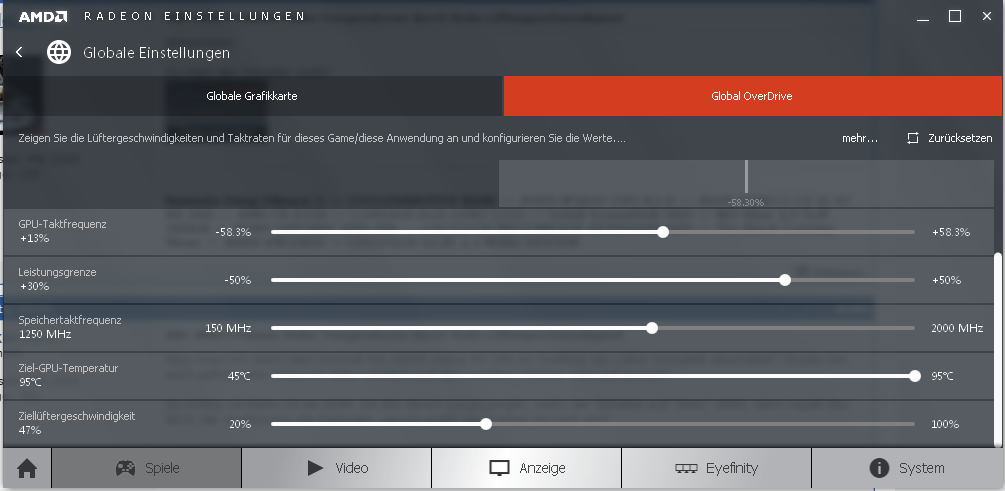The height and width of the screenshot is (491, 1005).
Task: Click the 45°C minimum temperature label
Action: pos(239,376)
